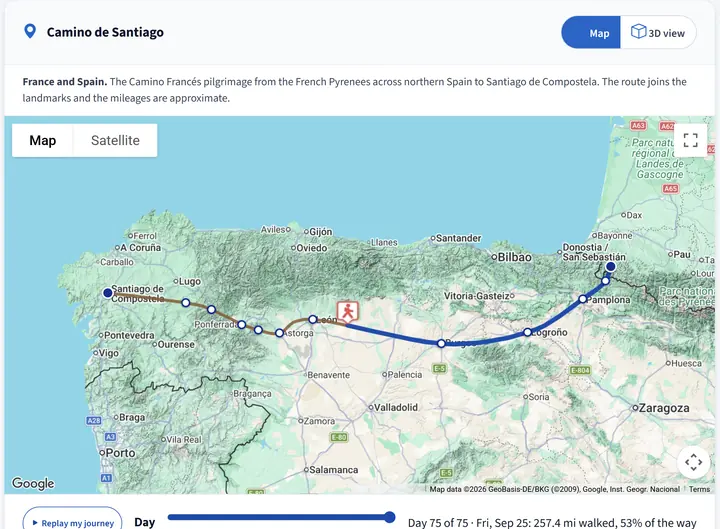Click the Huesca city label
Image resolution: width=720 pixels, height=529 pixels.
pos(686,363)
